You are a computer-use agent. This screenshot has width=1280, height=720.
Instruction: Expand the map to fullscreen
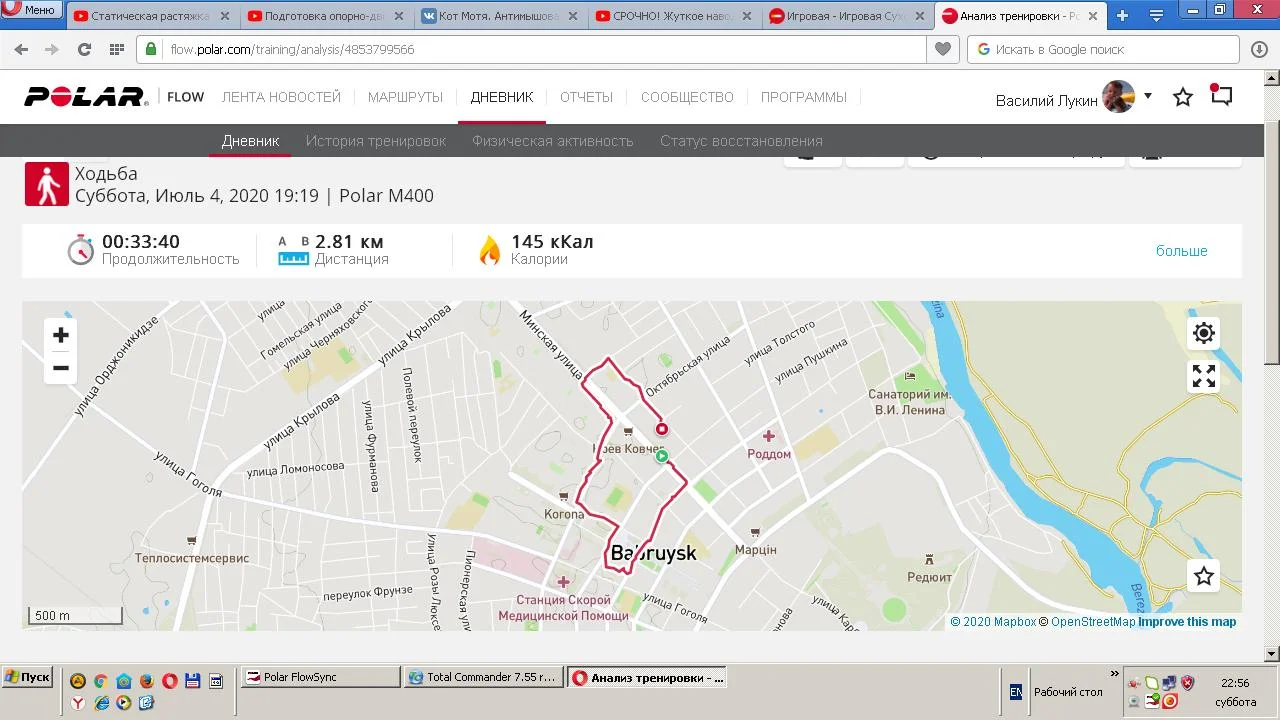[1204, 376]
